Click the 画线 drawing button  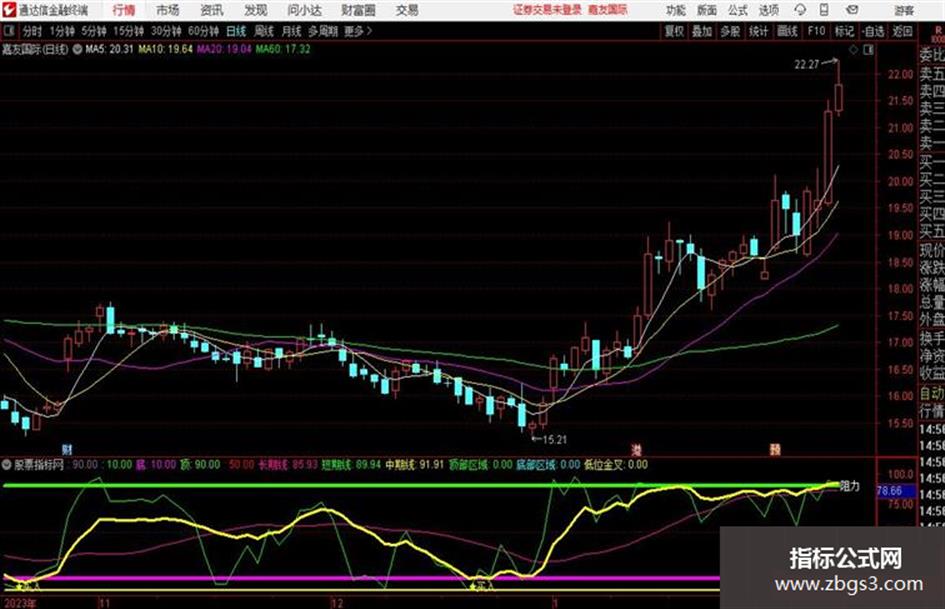click(x=787, y=31)
